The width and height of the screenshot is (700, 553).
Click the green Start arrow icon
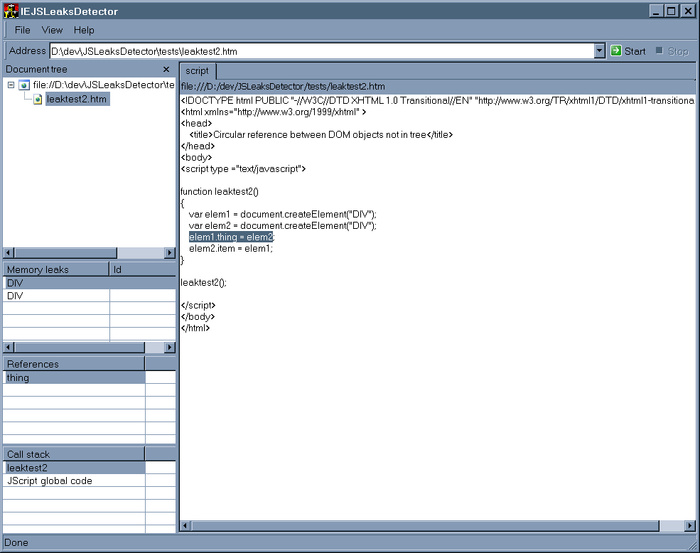[x=616, y=51]
